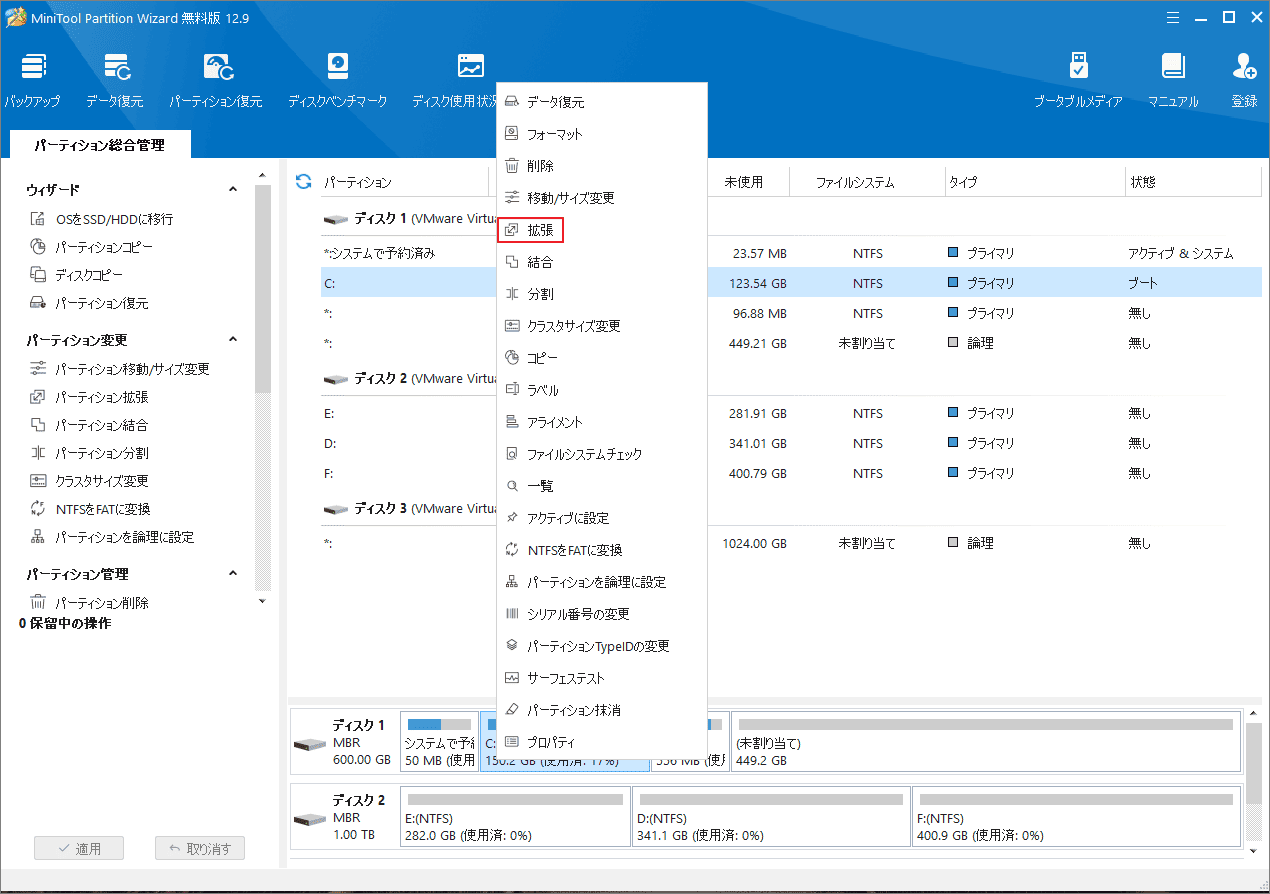1270x894 pixels.
Task: Refresh the partition list icon
Action: 303,182
